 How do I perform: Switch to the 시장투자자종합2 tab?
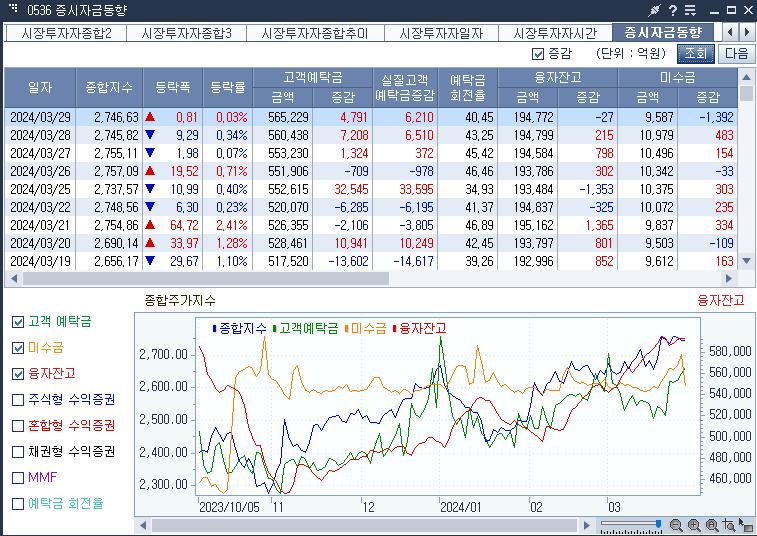point(67,33)
